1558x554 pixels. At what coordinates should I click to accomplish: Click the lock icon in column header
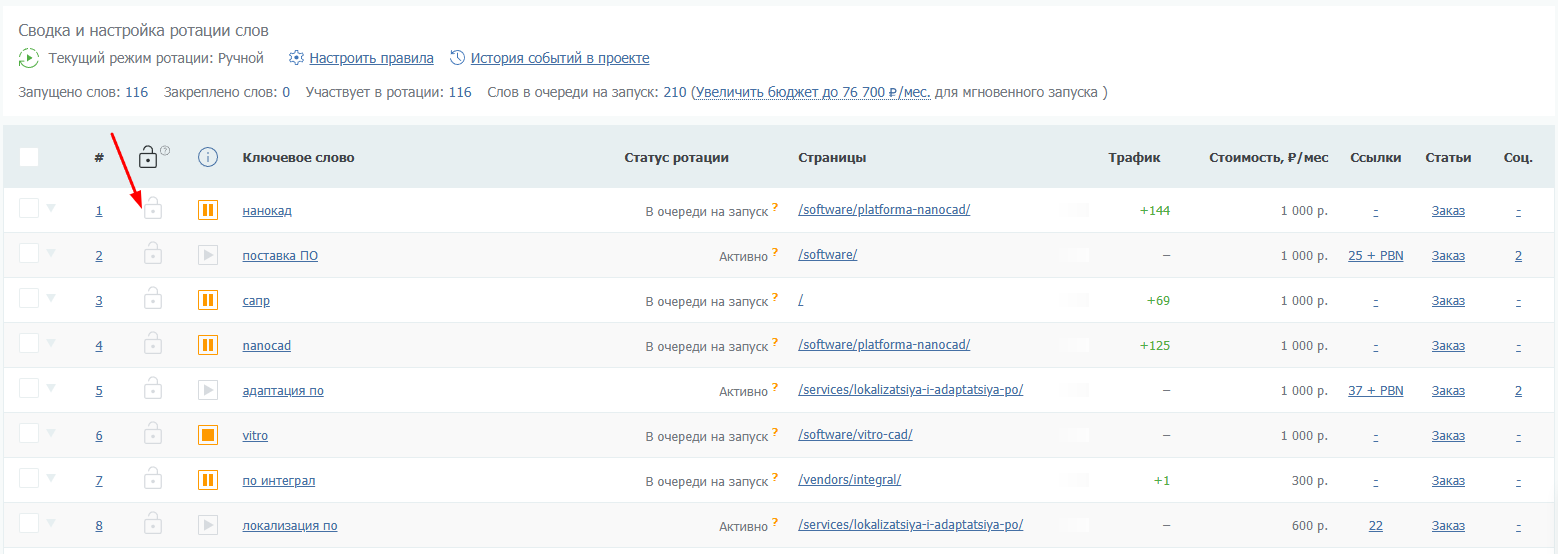[x=148, y=157]
